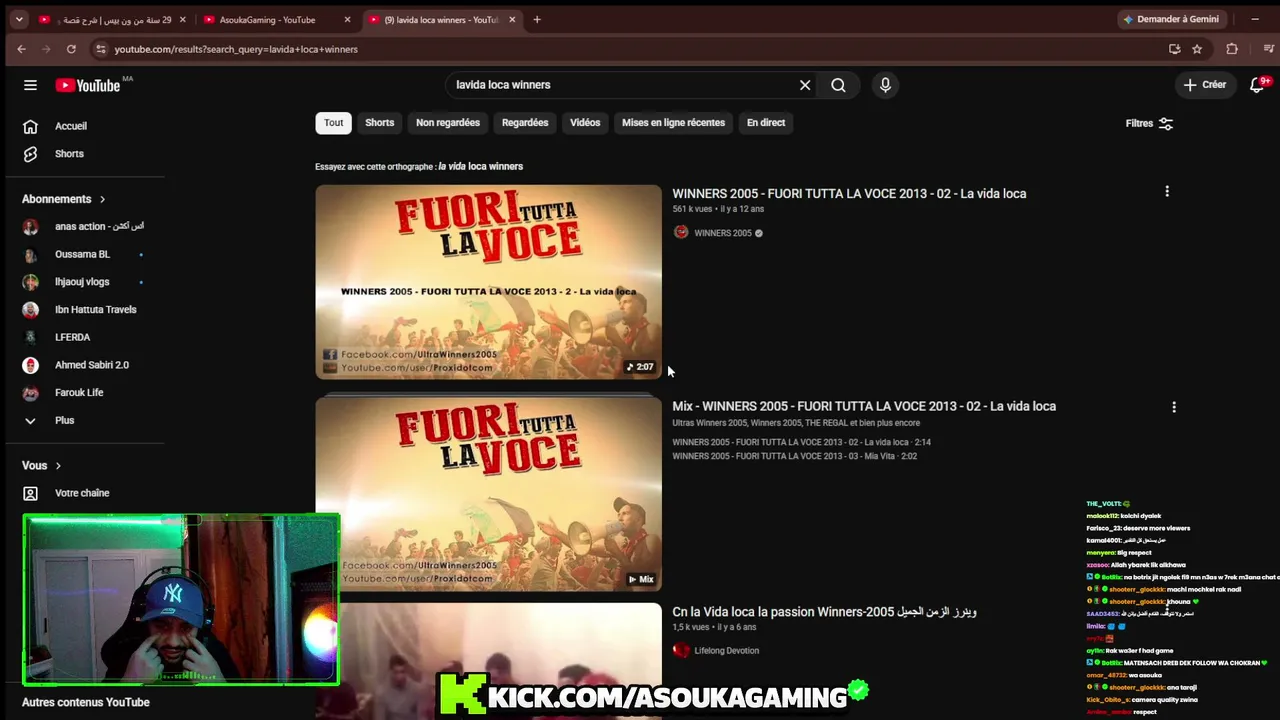Start voice search with the microphone

[885, 85]
